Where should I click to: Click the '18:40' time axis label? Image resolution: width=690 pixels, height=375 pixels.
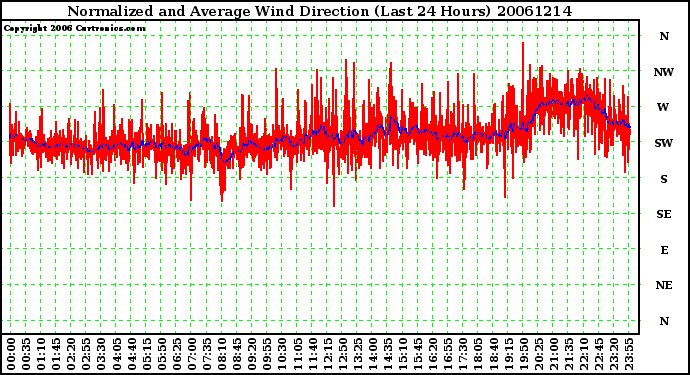(494, 354)
